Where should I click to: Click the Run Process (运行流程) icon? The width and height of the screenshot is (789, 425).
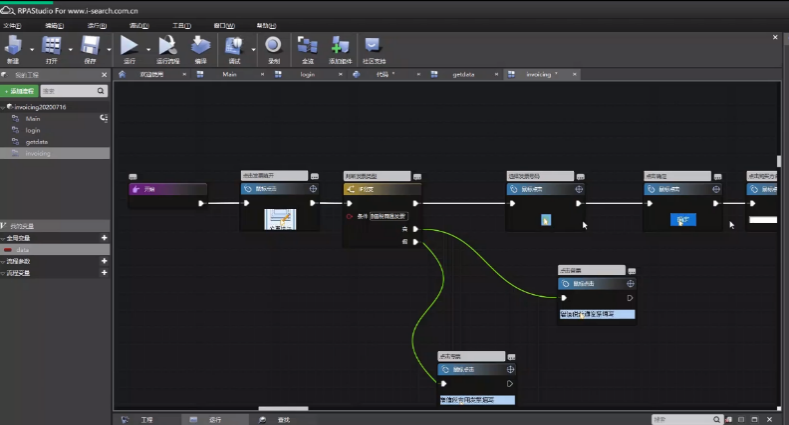pos(167,46)
